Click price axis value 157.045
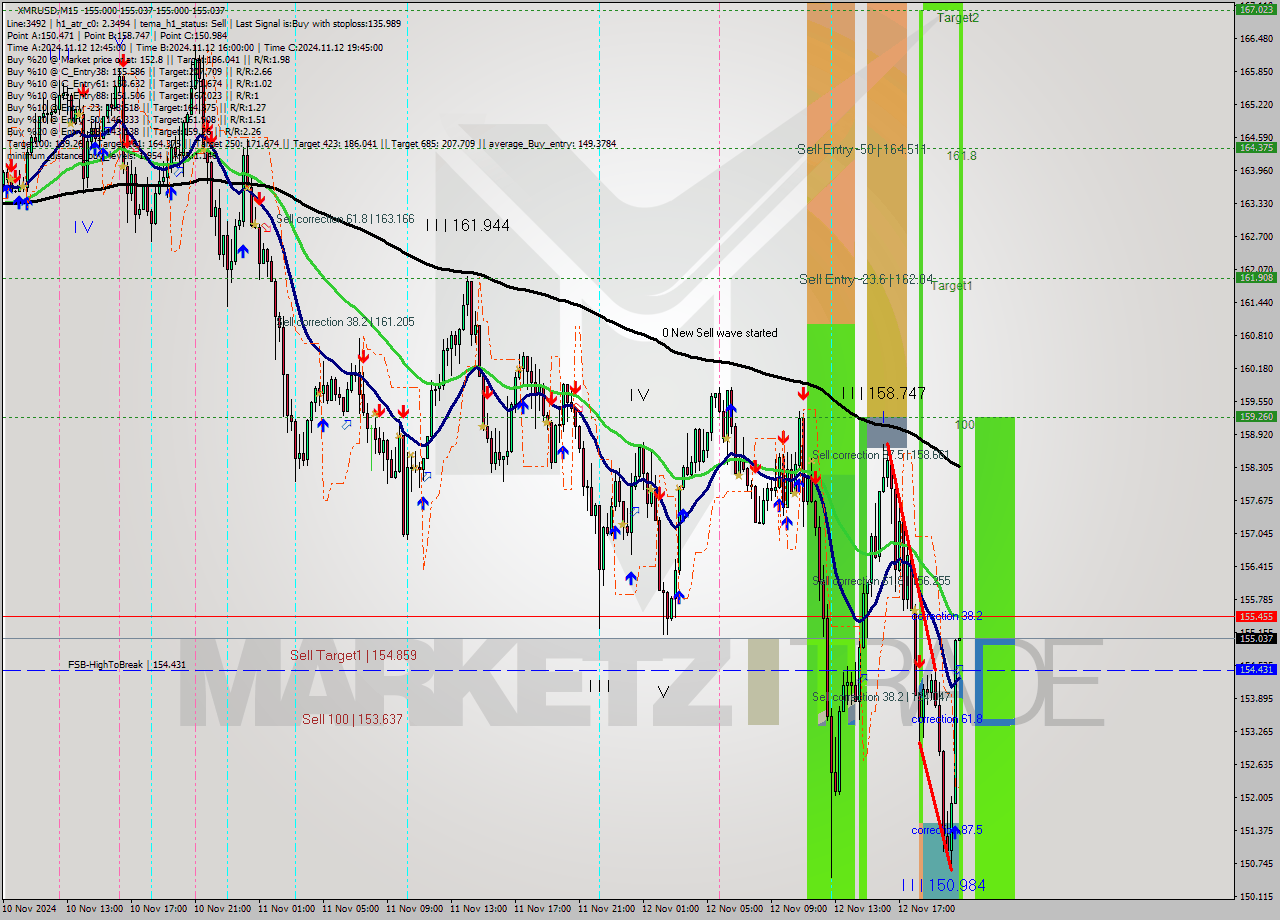The width and height of the screenshot is (1280, 920). point(1255,533)
